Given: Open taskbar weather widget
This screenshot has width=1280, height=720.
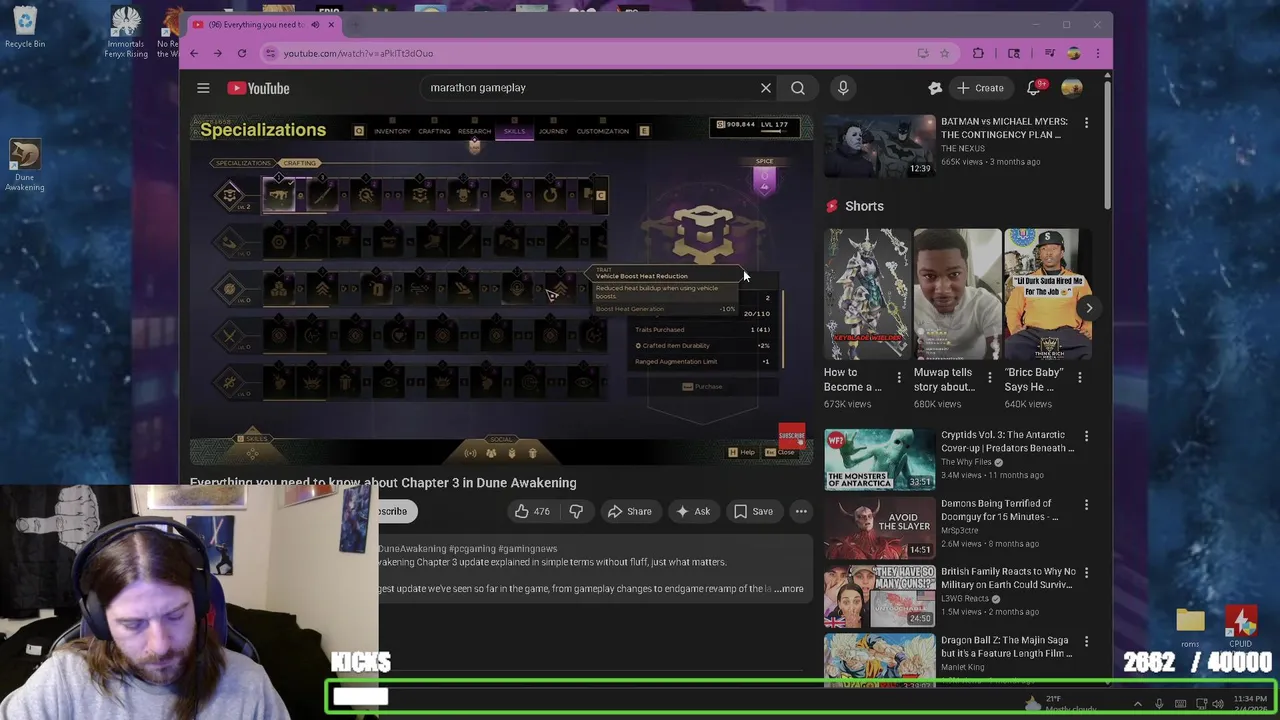Looking at the screenshot, I should (x=1060, y=704).
